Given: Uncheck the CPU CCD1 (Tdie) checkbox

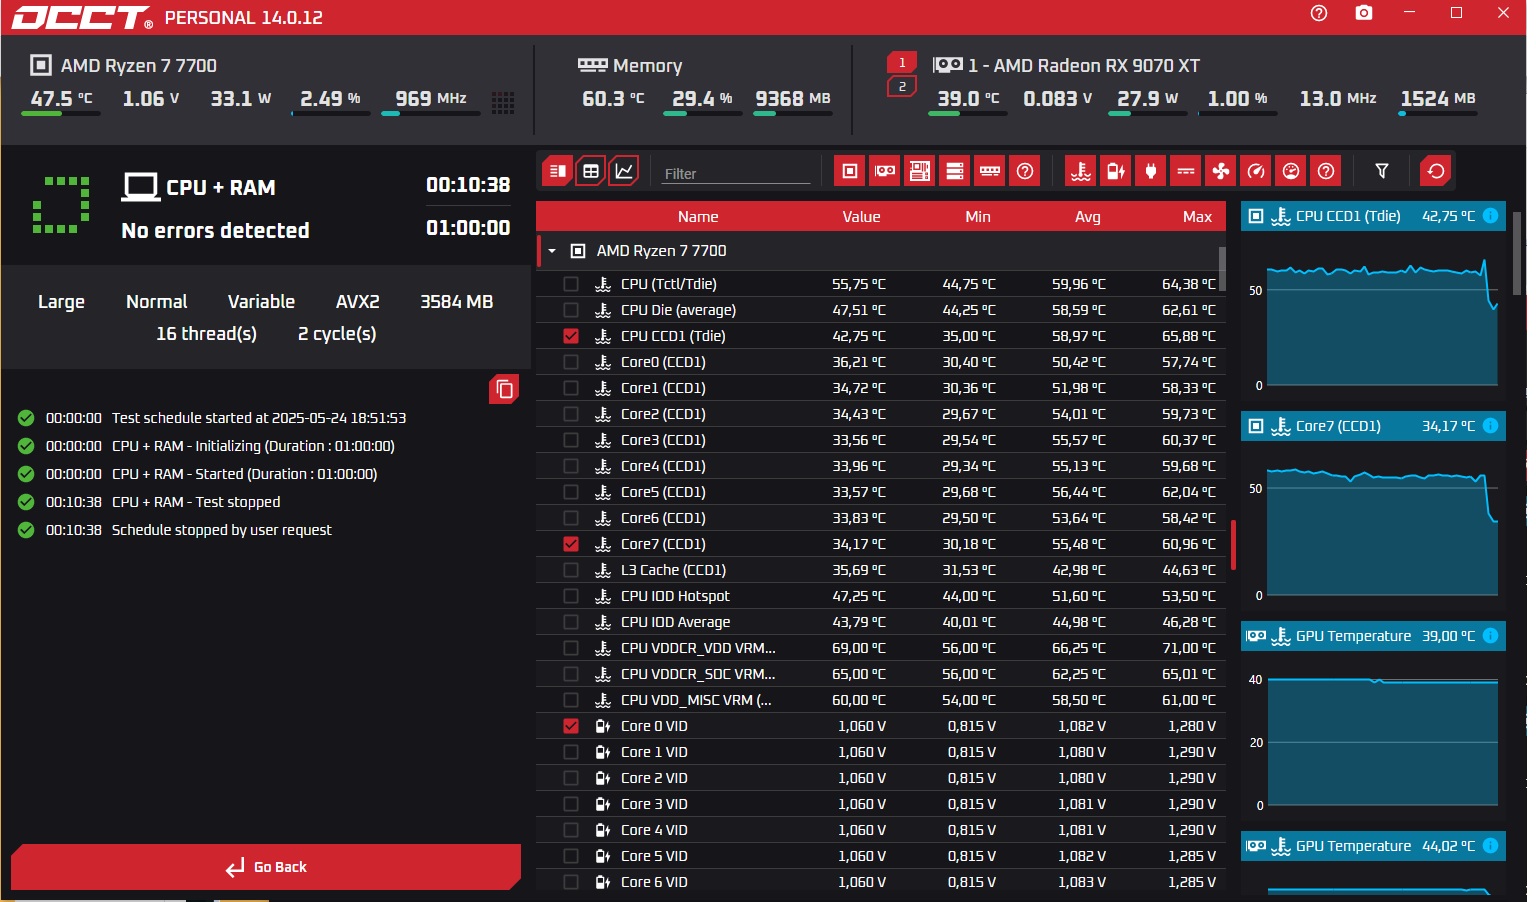Looking at the screenshot, I should click(x=571, y=336).
